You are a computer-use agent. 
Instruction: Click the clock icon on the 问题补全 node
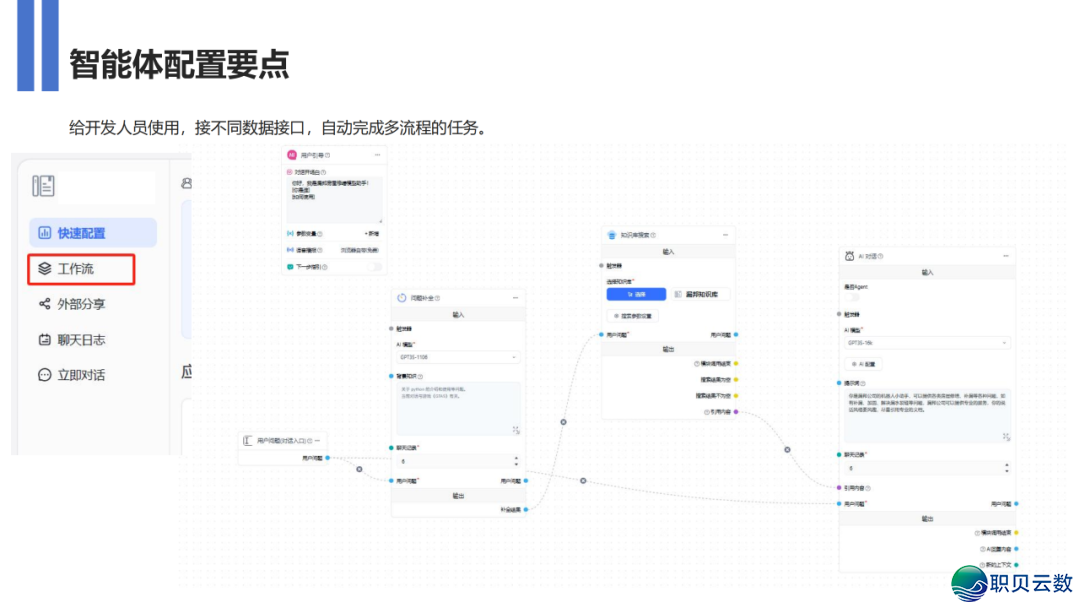401,297
